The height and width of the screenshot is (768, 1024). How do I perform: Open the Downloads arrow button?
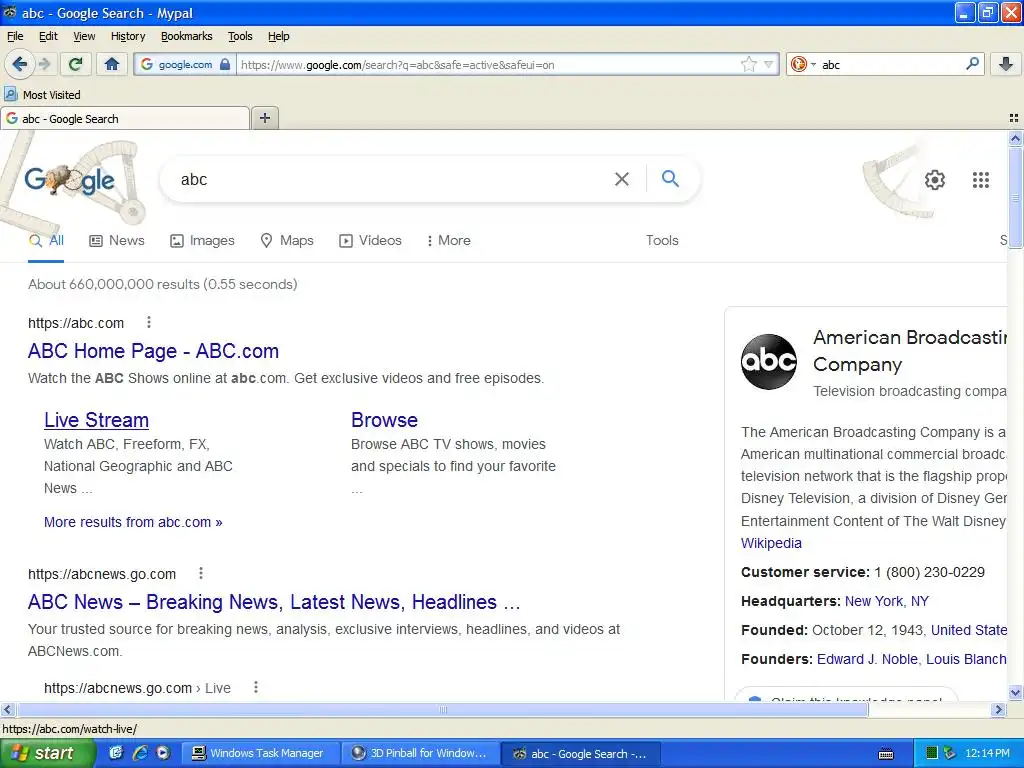point(1006,64)
